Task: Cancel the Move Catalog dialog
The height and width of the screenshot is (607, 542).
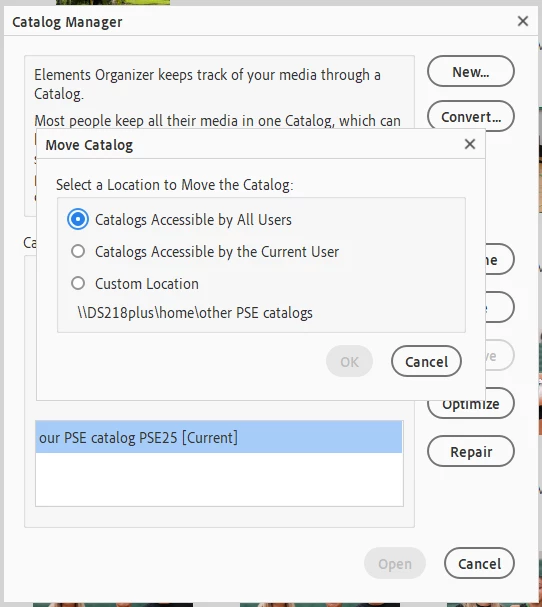Action: click(426, 362)
